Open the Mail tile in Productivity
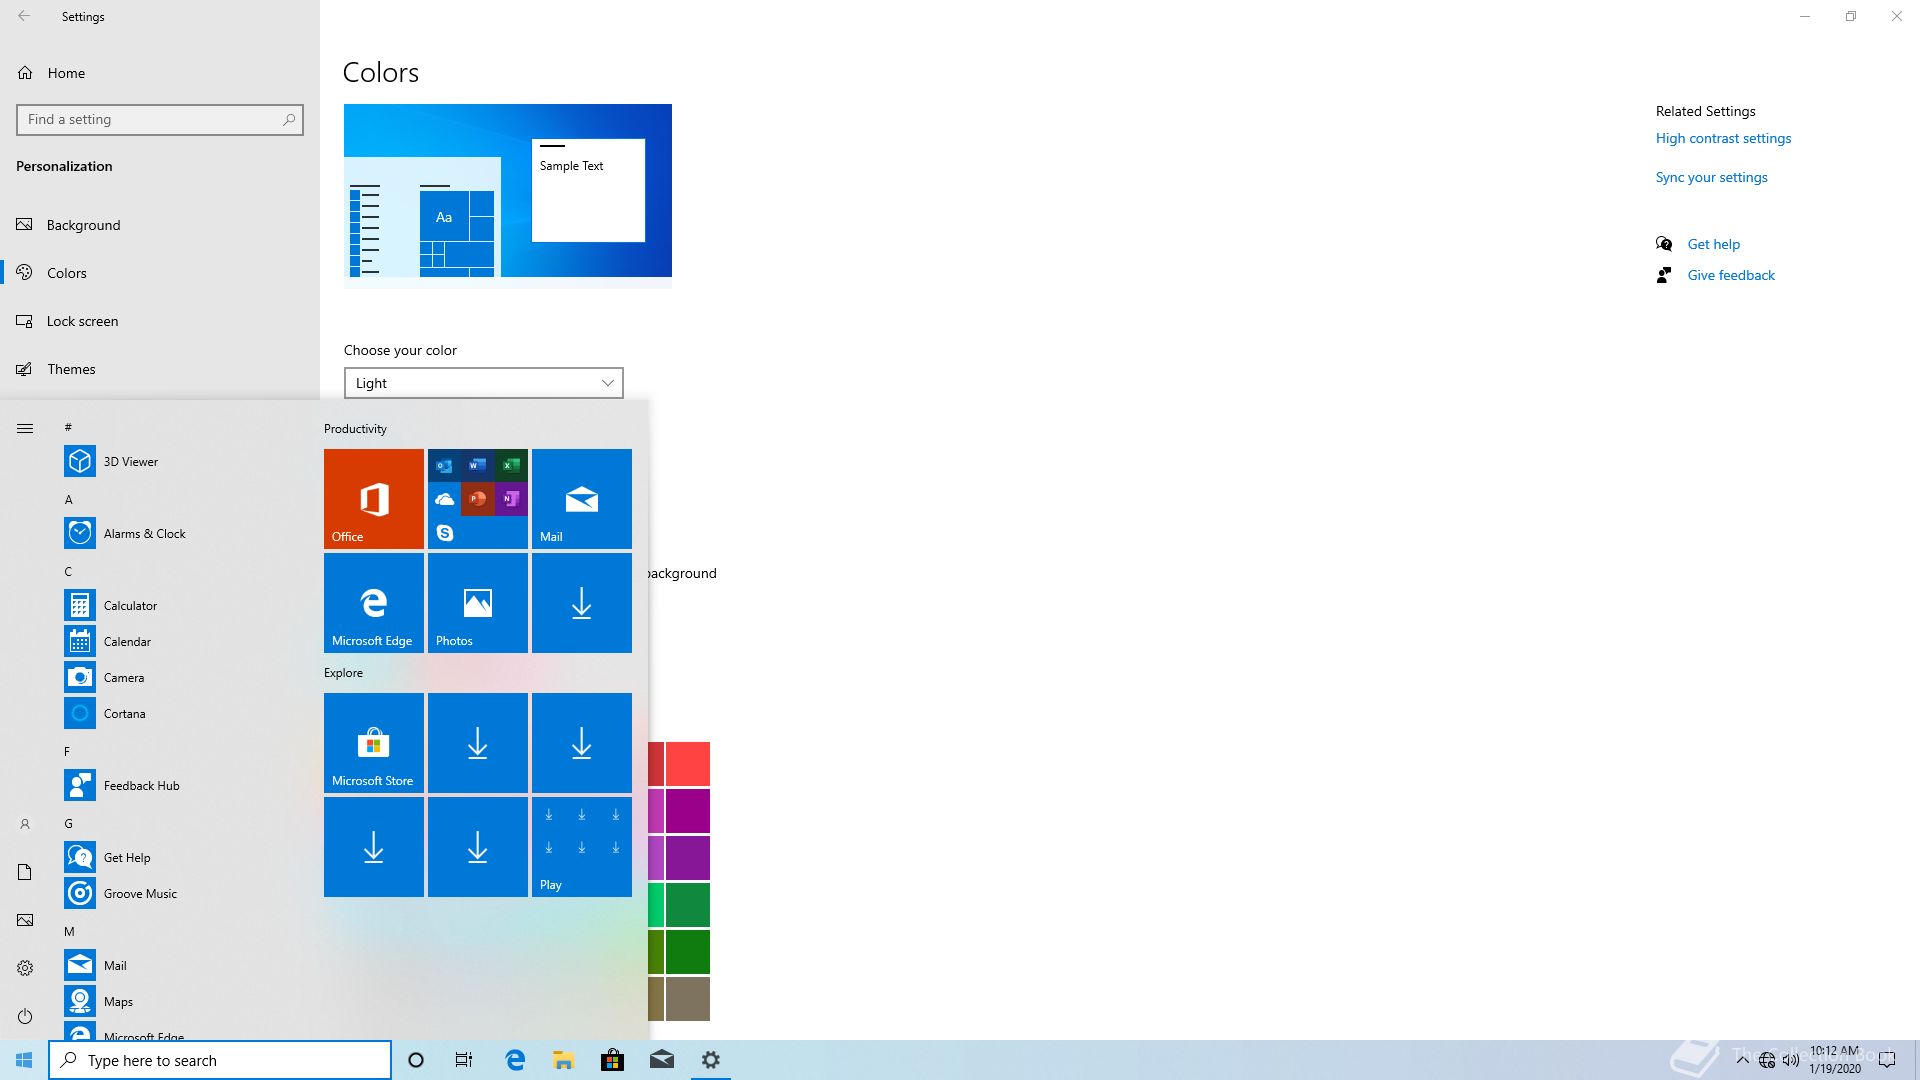 (x=582, y=499)
